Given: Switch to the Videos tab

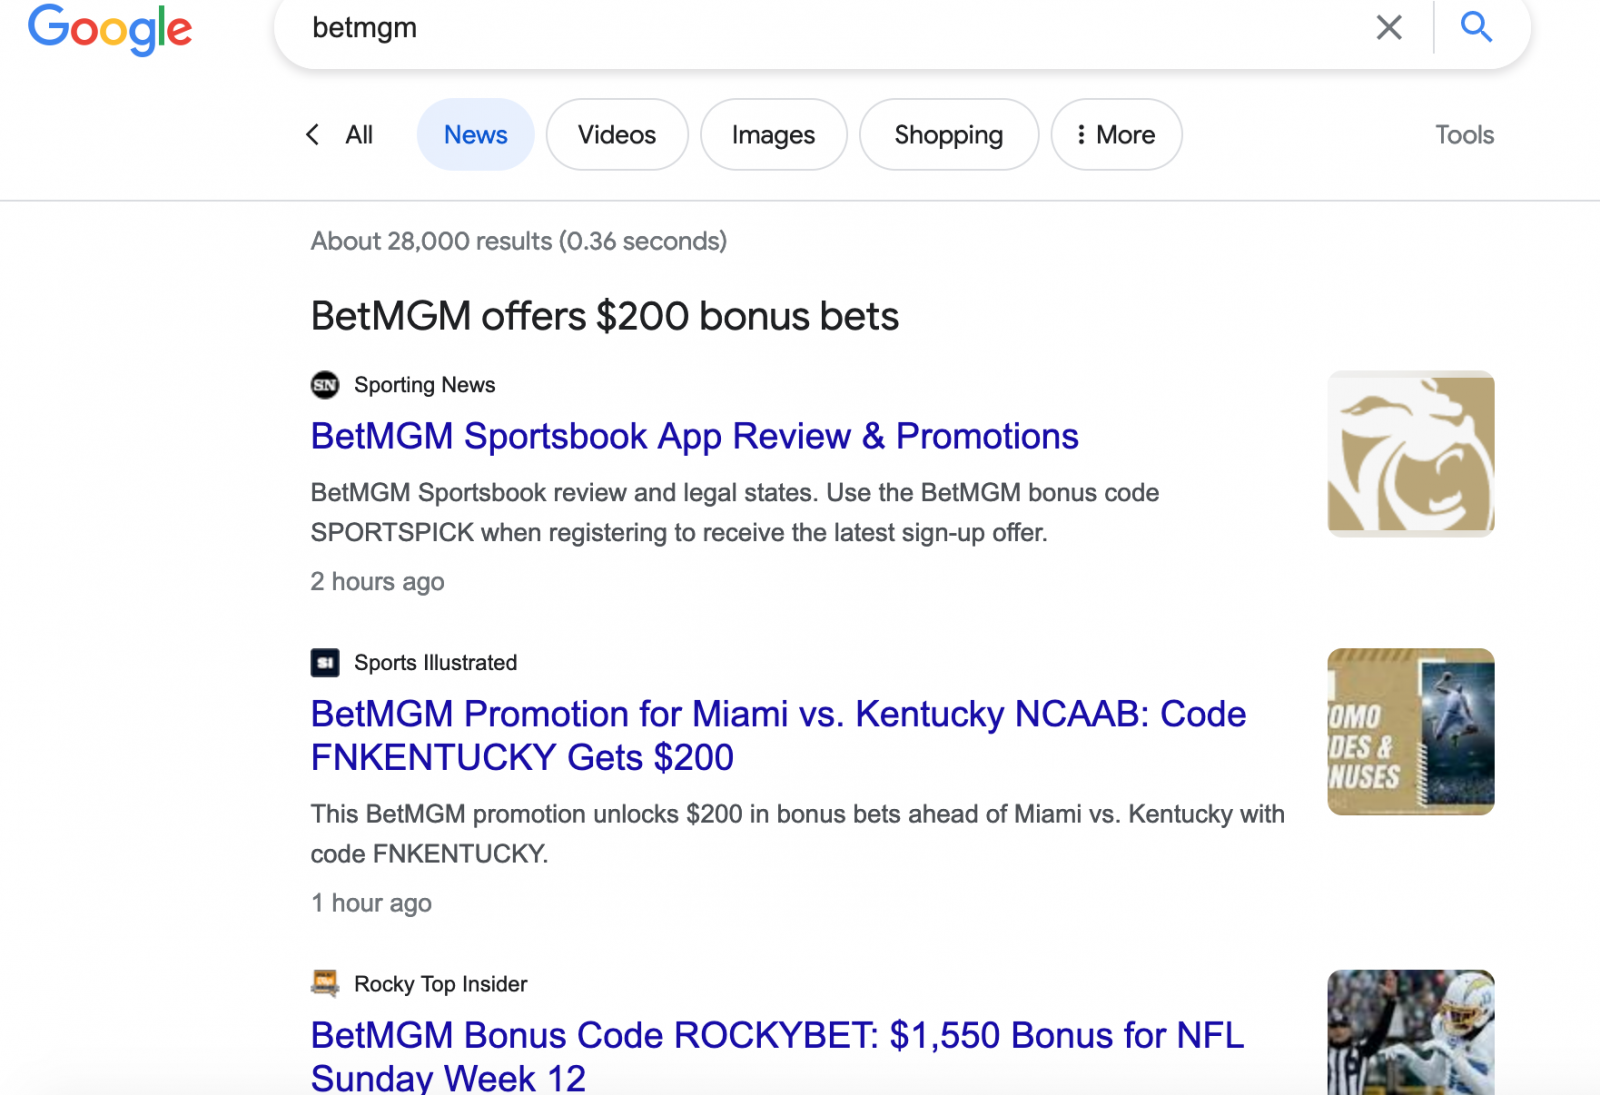Looking at the screenshot, I should click(617, 135).
